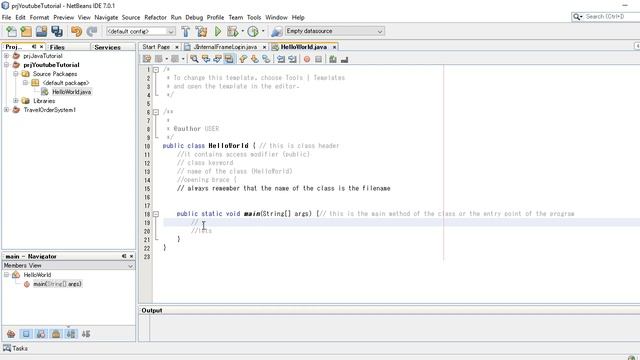This screenshot has height=360, width=640.
Task: Start macro recording with the red circle icon
Action: 307,59
